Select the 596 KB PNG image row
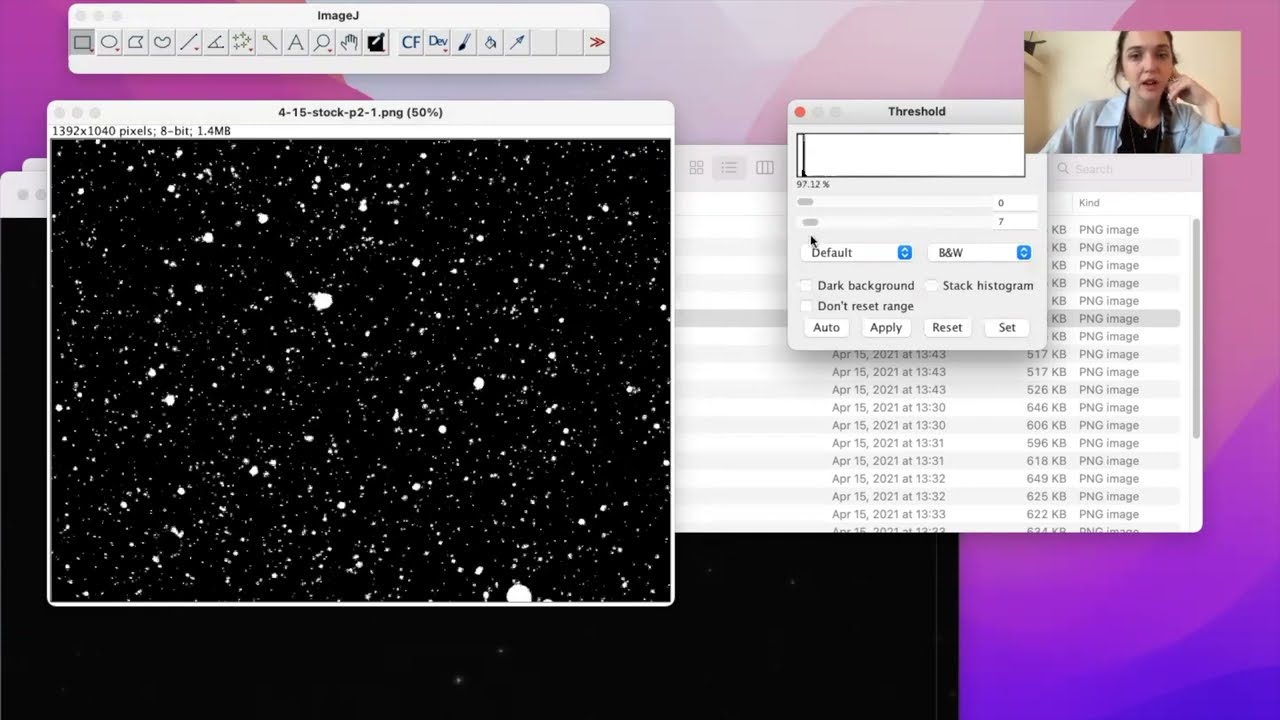 pos(927,444)
